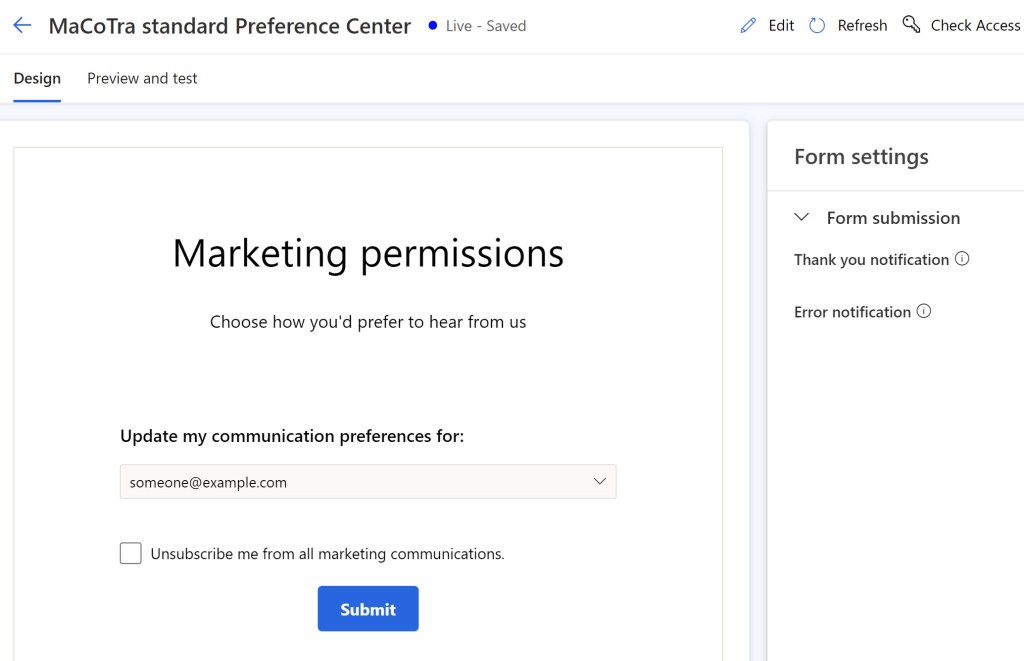Open the Thank you notification setting
Screen dimensions: 1024x661
869,259
